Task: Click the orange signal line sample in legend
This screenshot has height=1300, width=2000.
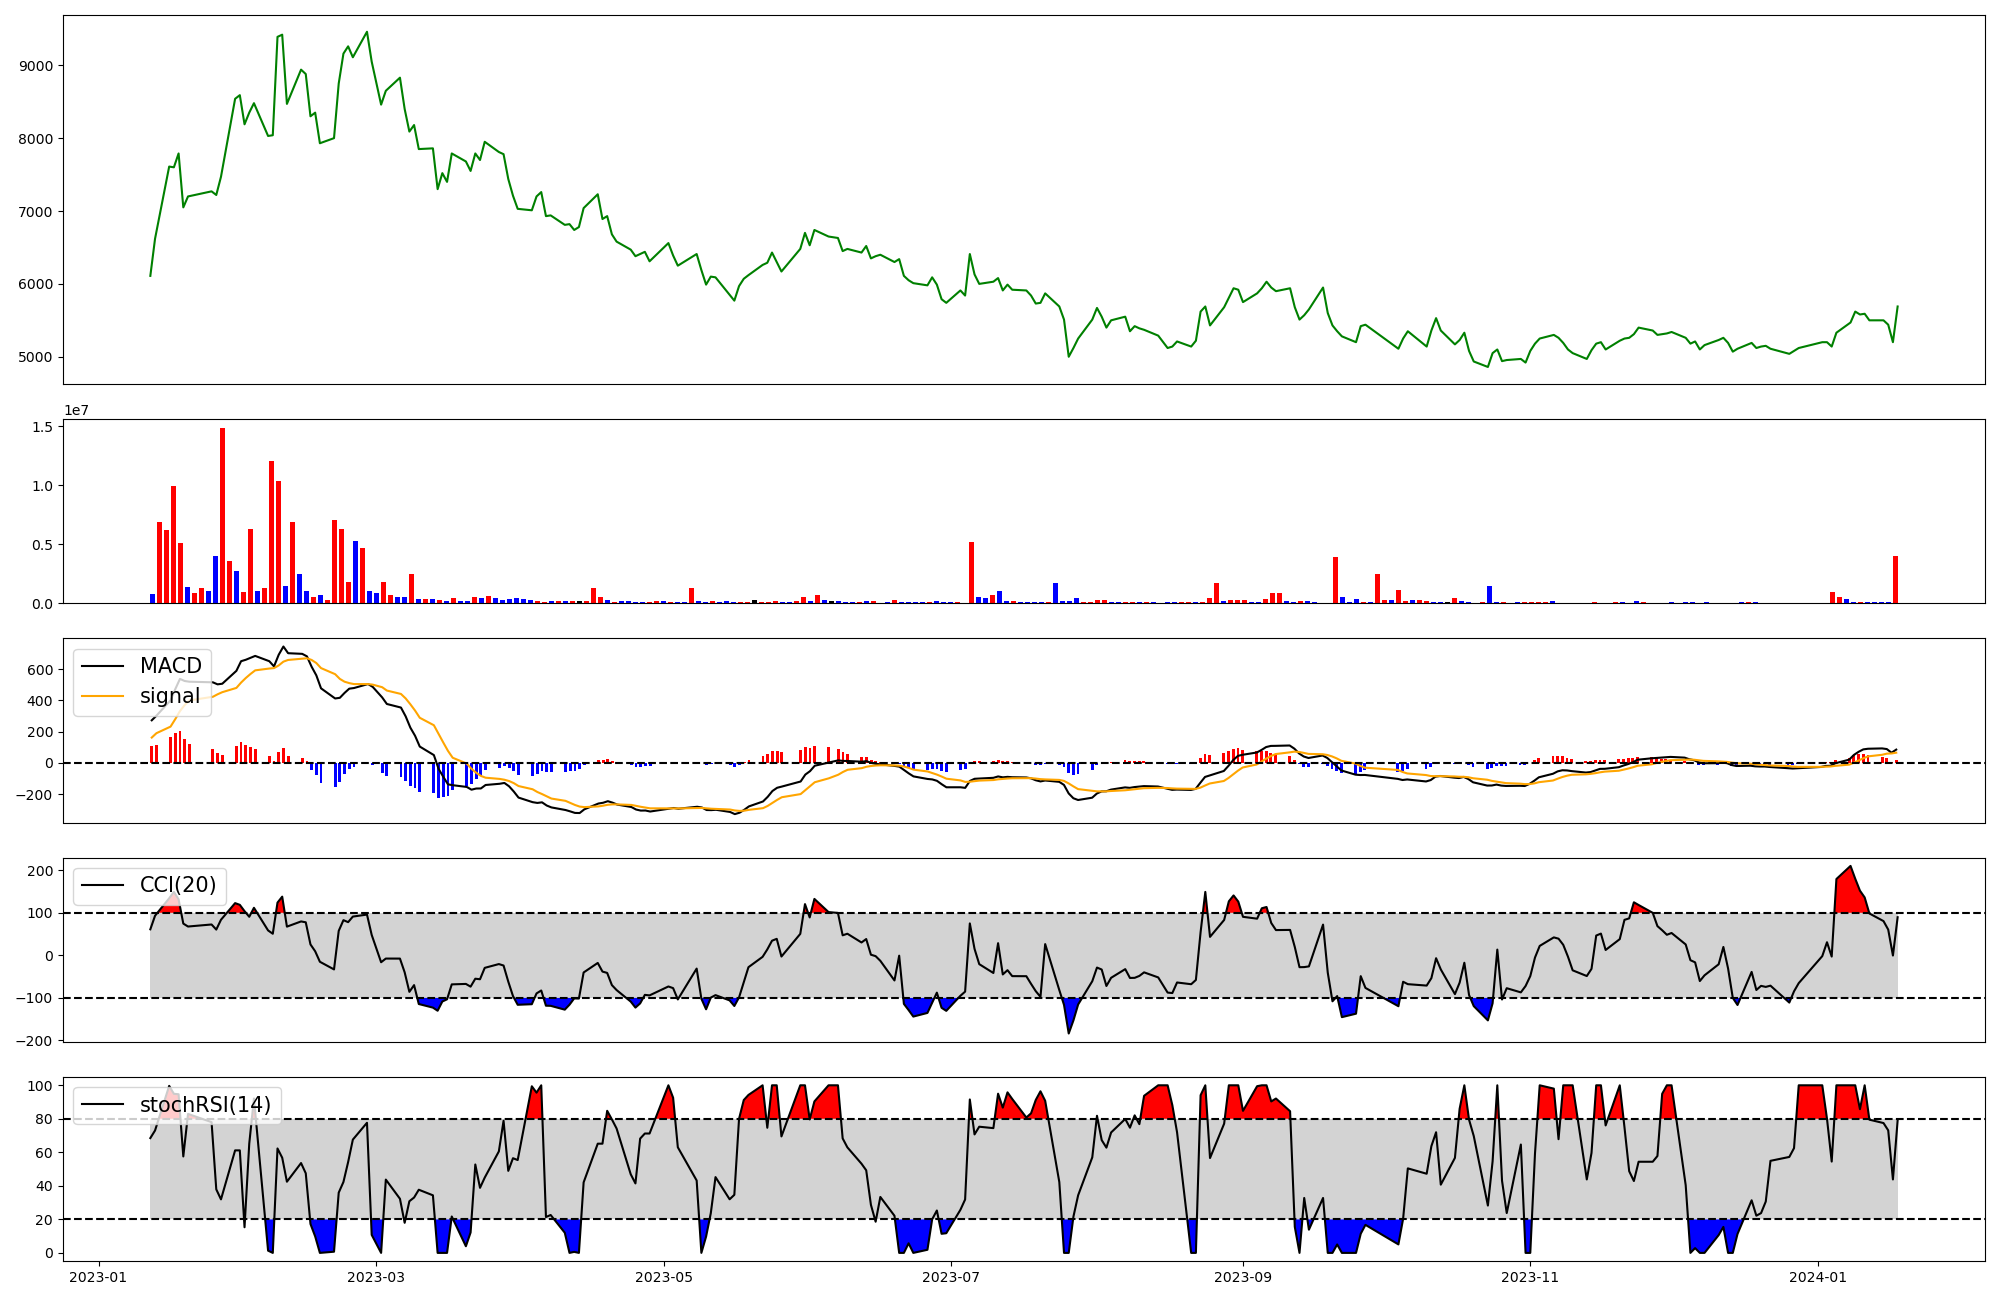Action: pyautogui.click(x=102, y=696)
